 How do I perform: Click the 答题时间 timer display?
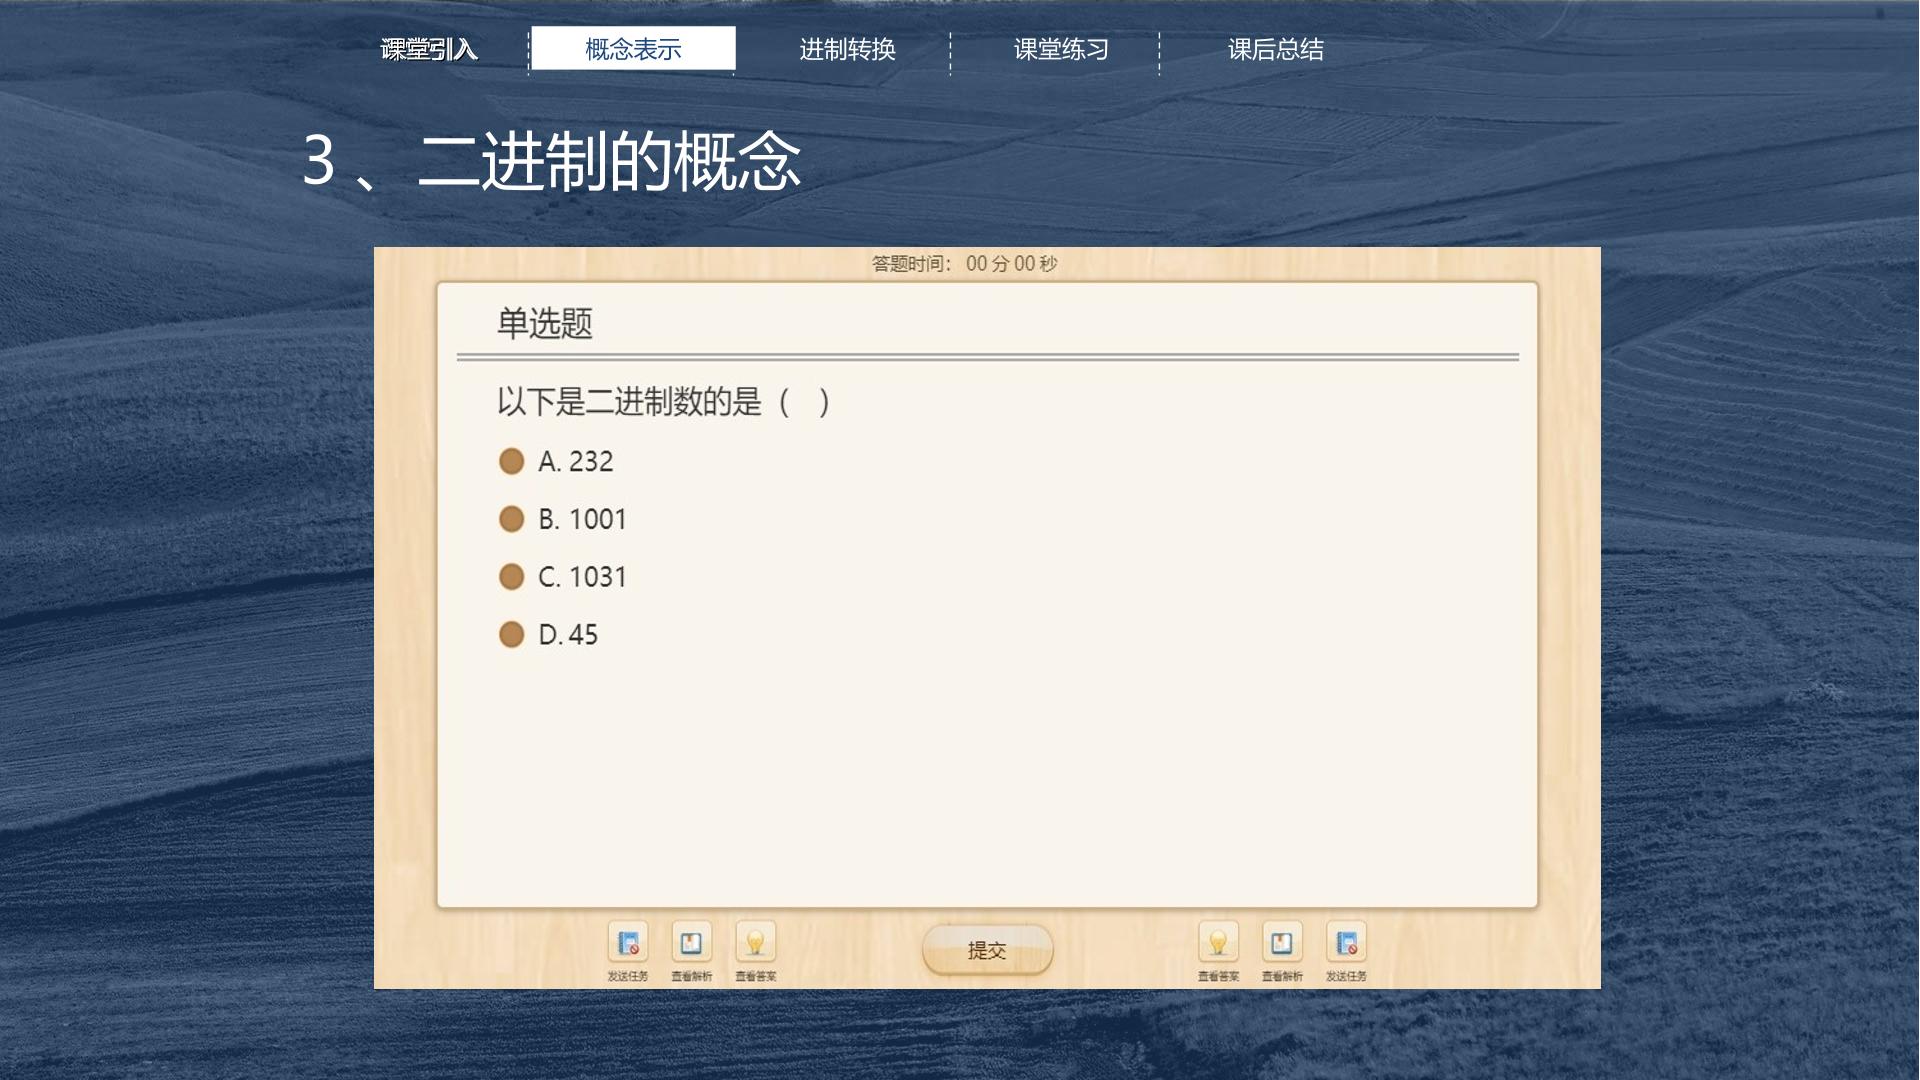pyautogui.click(x=965, y=264)
